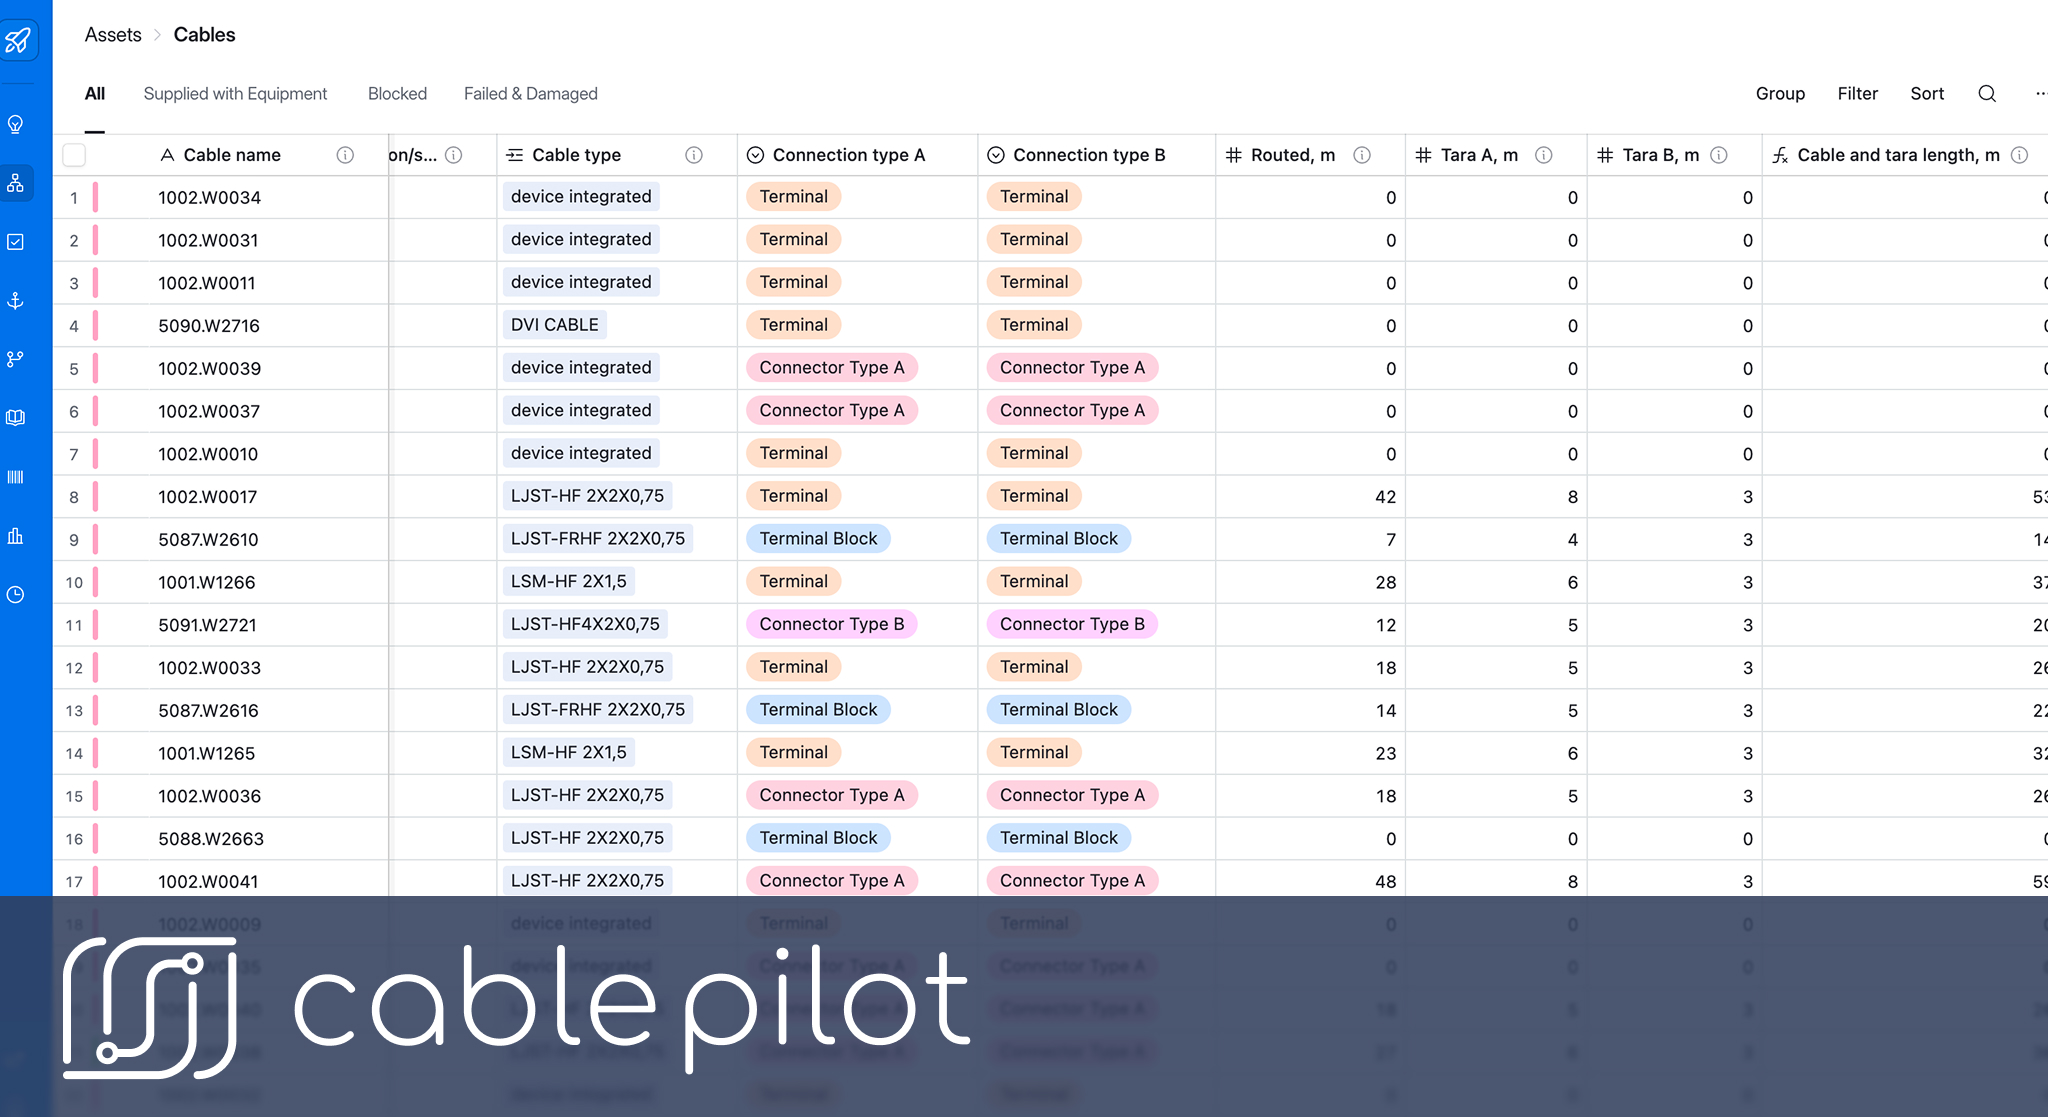2048x1117 pixels.
Task: Click the anchor icon in sidebar
Action: pos(16,300)
